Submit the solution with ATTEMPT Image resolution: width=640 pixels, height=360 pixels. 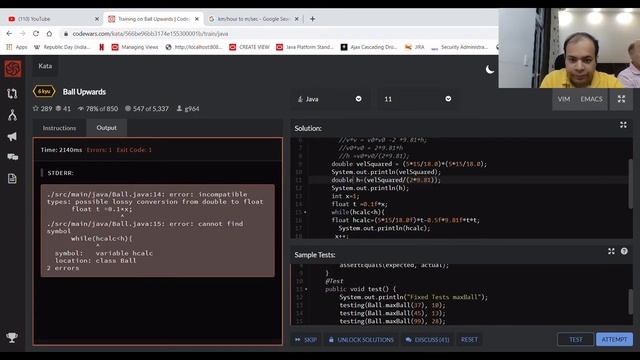tap(614, 340)
